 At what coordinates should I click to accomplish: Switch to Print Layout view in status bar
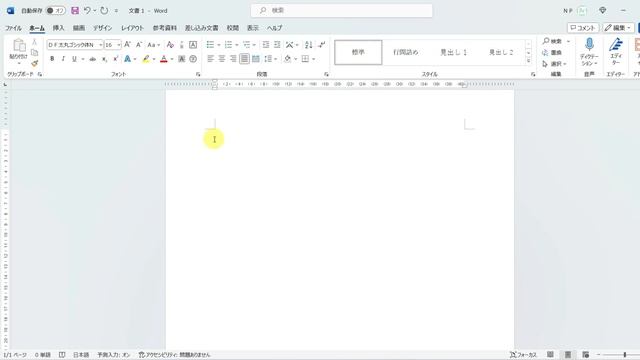tap(568, 355)
